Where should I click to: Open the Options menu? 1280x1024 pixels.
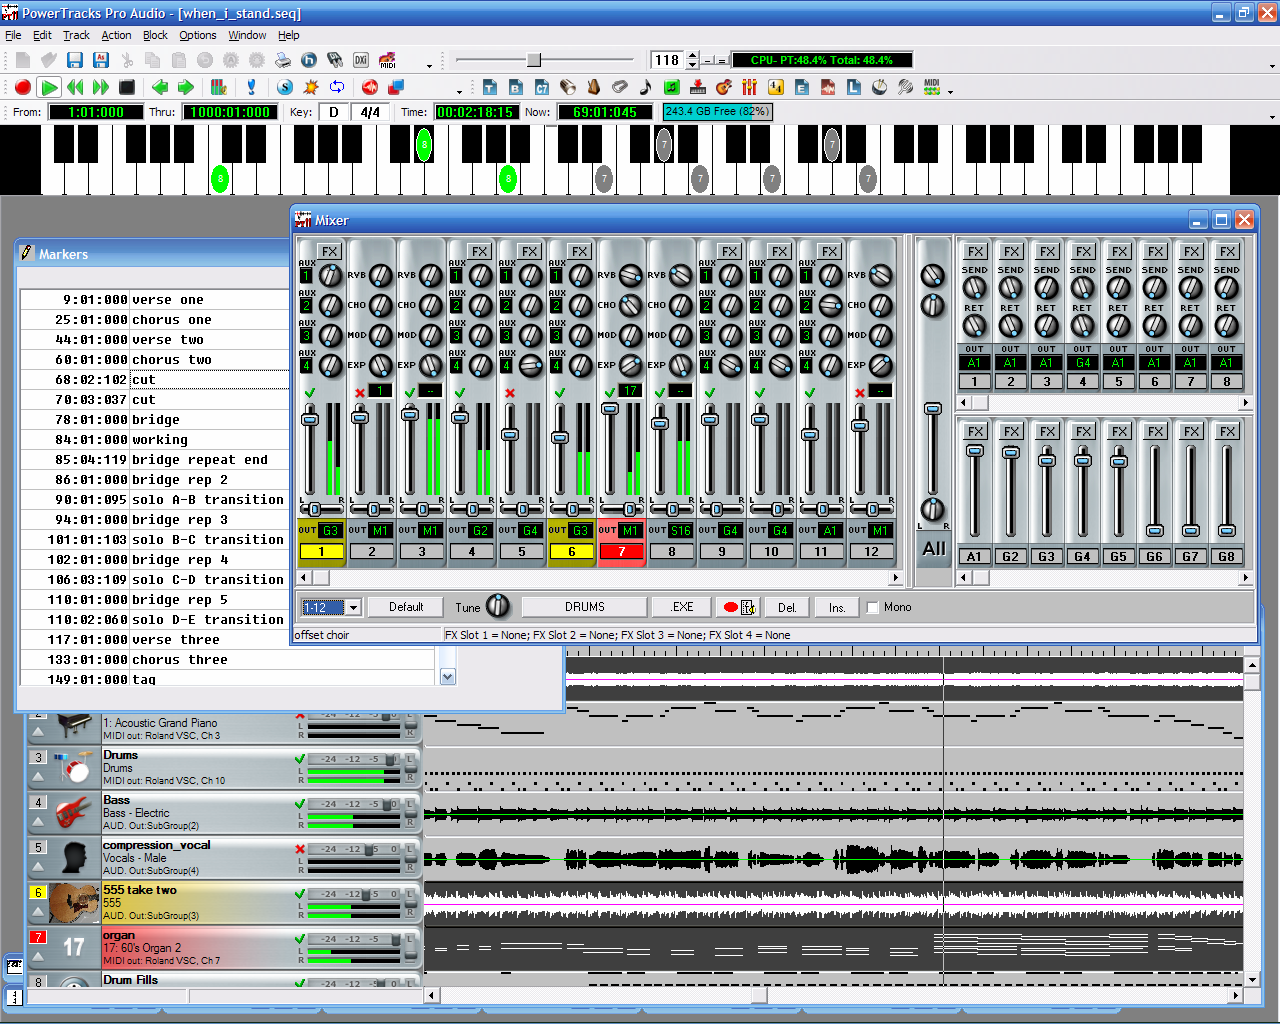(198, 35)
